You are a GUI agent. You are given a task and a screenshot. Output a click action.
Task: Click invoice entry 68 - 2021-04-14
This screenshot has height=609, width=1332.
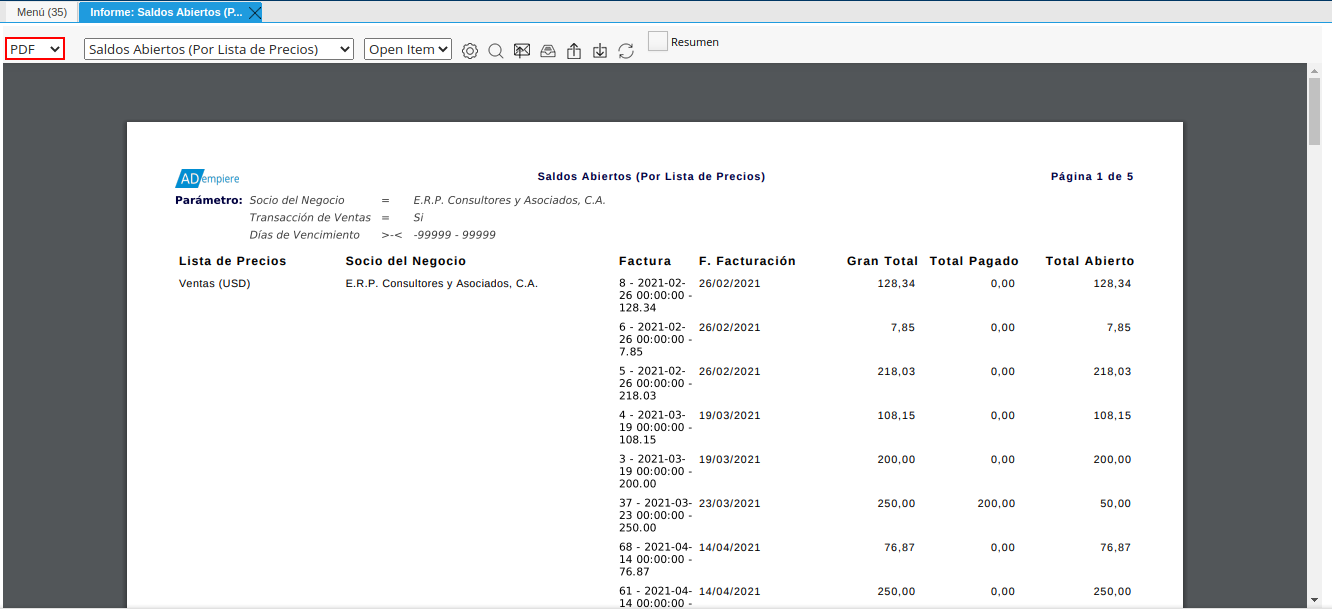[656, 560]
